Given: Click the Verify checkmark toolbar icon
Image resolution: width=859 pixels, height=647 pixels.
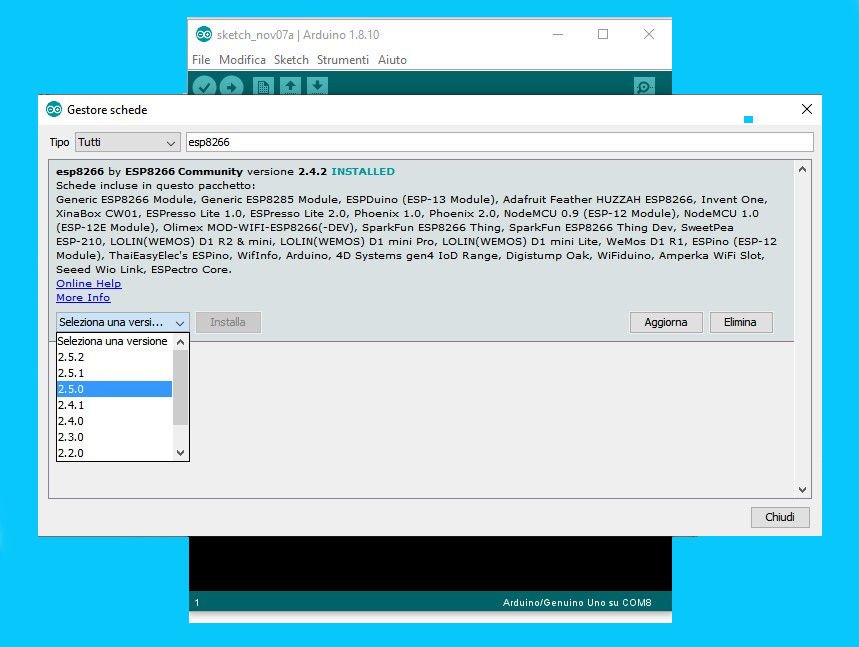Looking at the screenshot, I should point(204,86).
